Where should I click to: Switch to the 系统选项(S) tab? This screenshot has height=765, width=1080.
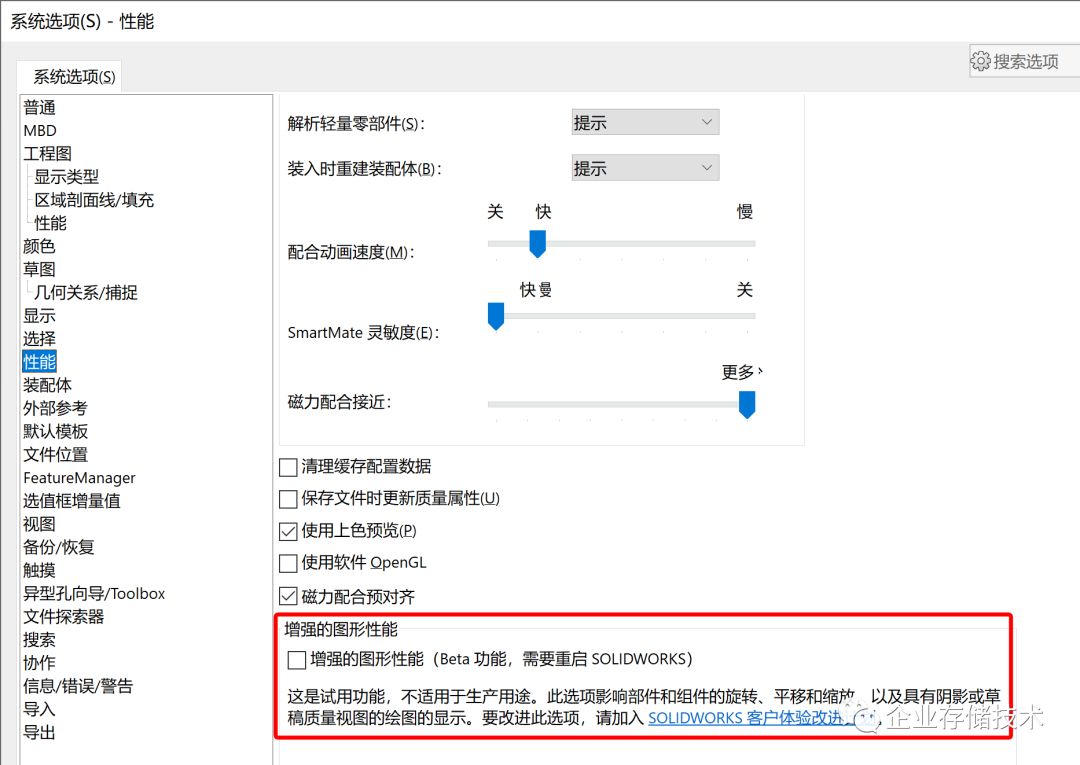click(69, 75)
